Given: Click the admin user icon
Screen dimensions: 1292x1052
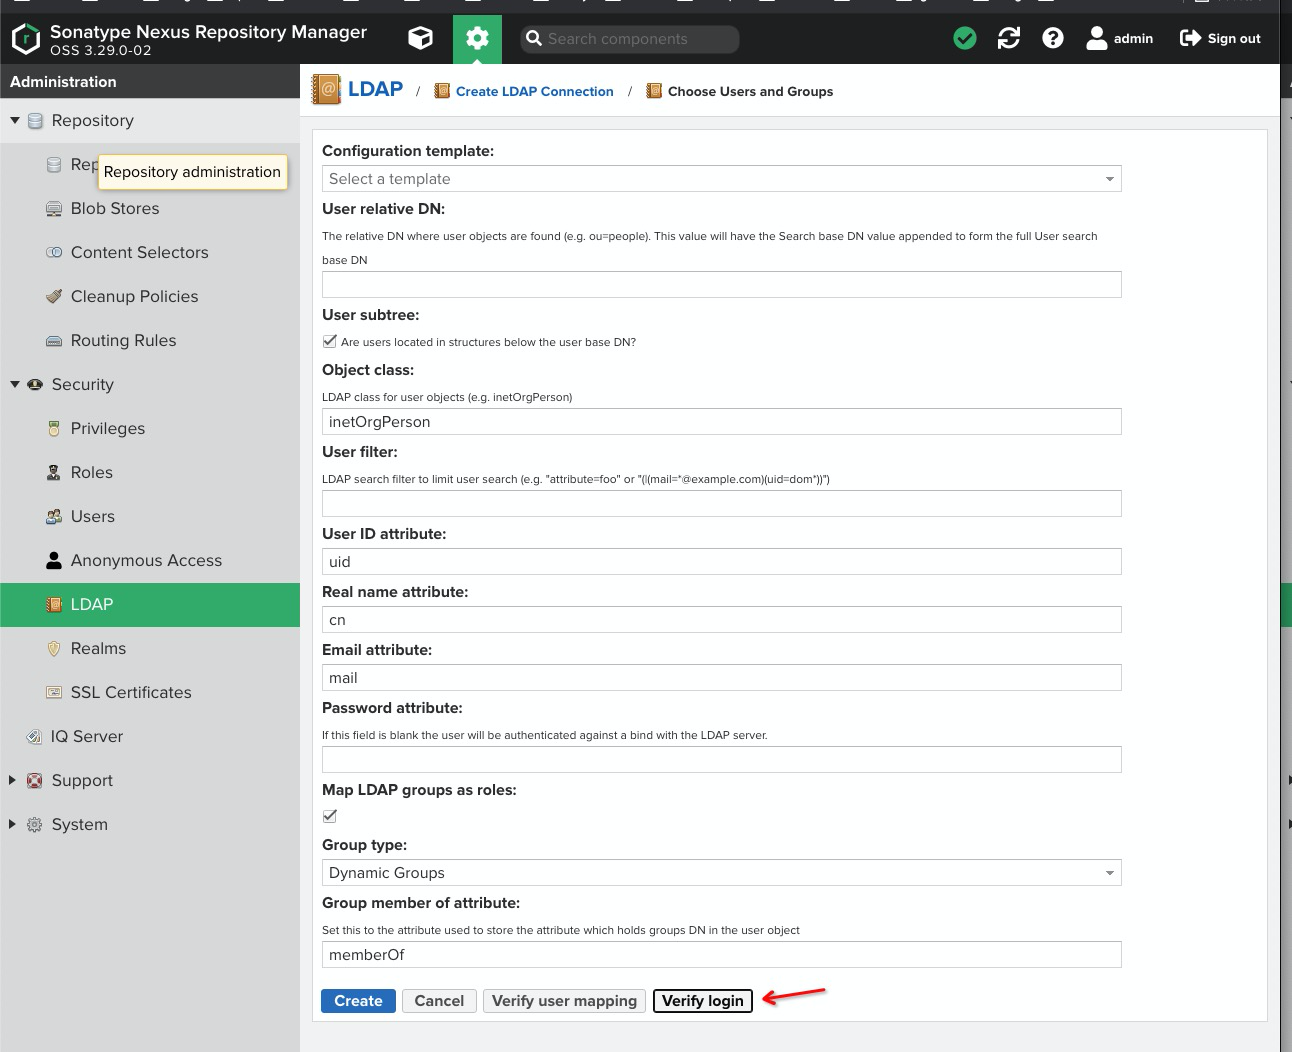Looking at the screenshot, I should [1097, 38].
